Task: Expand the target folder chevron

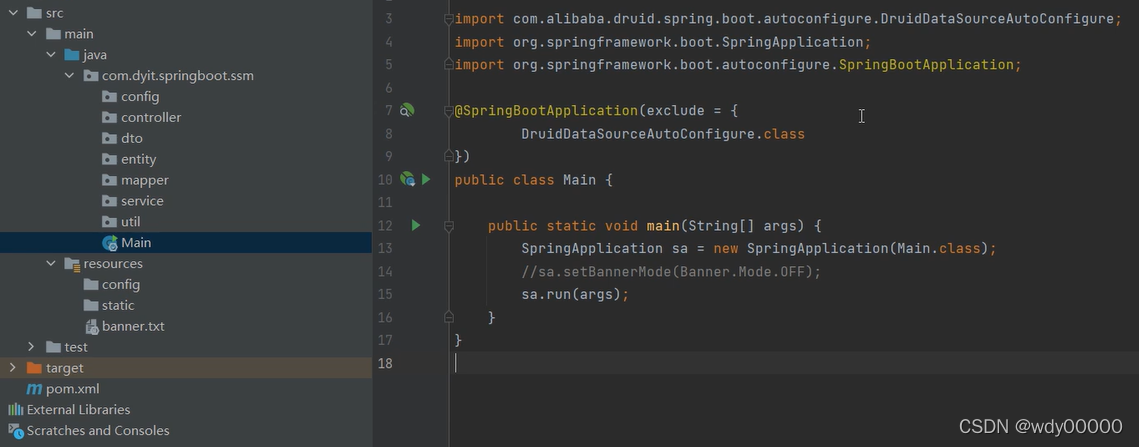Action: tap(12, 369)
